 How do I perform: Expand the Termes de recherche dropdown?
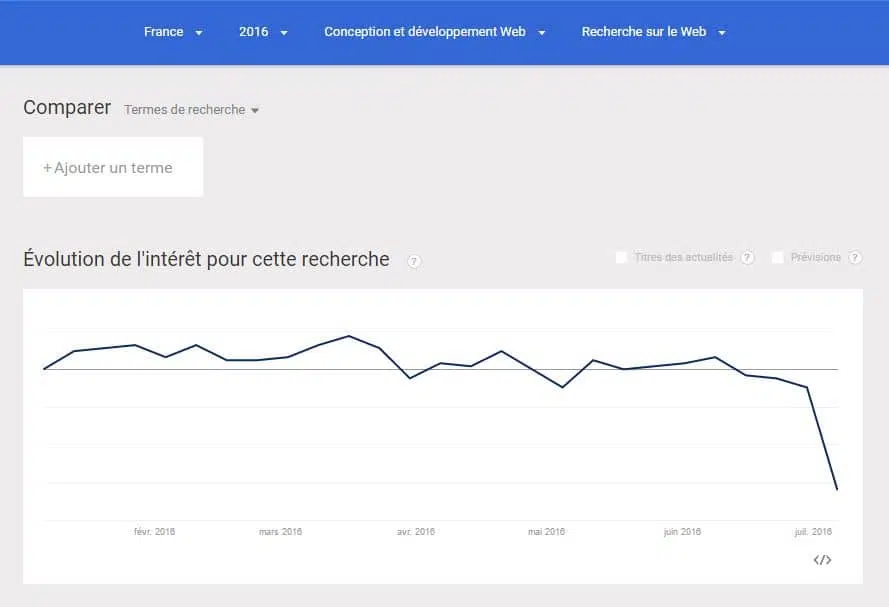tap(191, 110)
